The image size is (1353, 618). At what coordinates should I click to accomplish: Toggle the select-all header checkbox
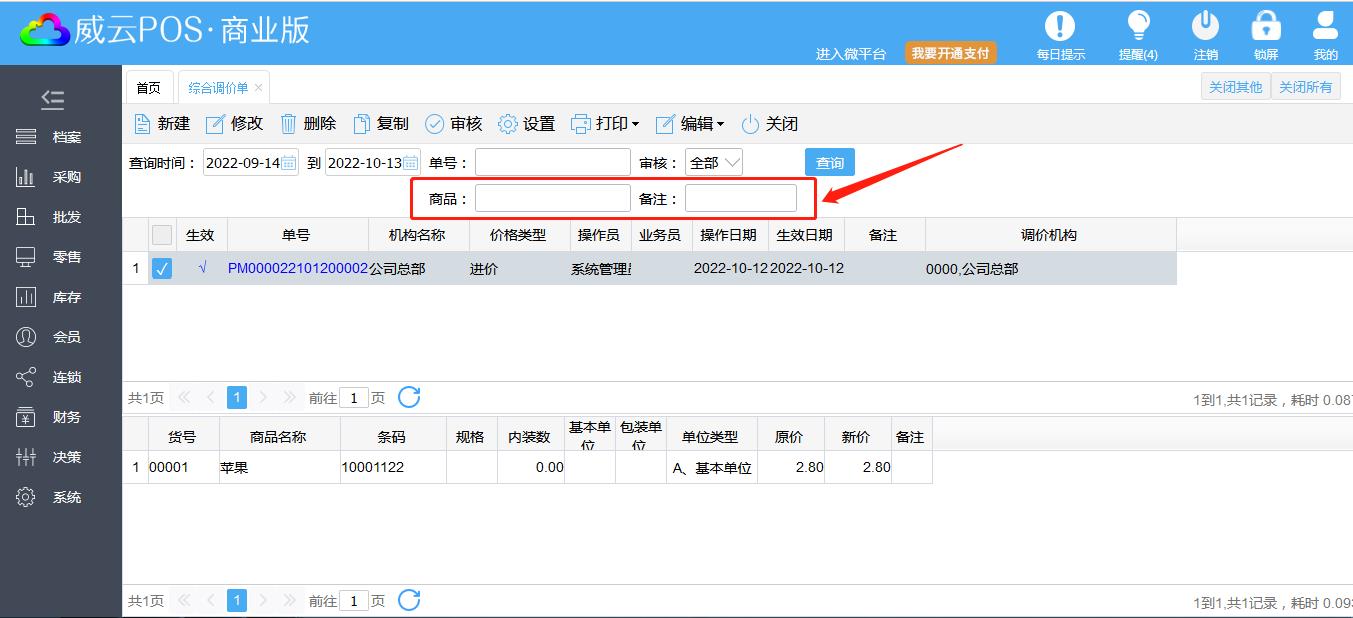162,235
